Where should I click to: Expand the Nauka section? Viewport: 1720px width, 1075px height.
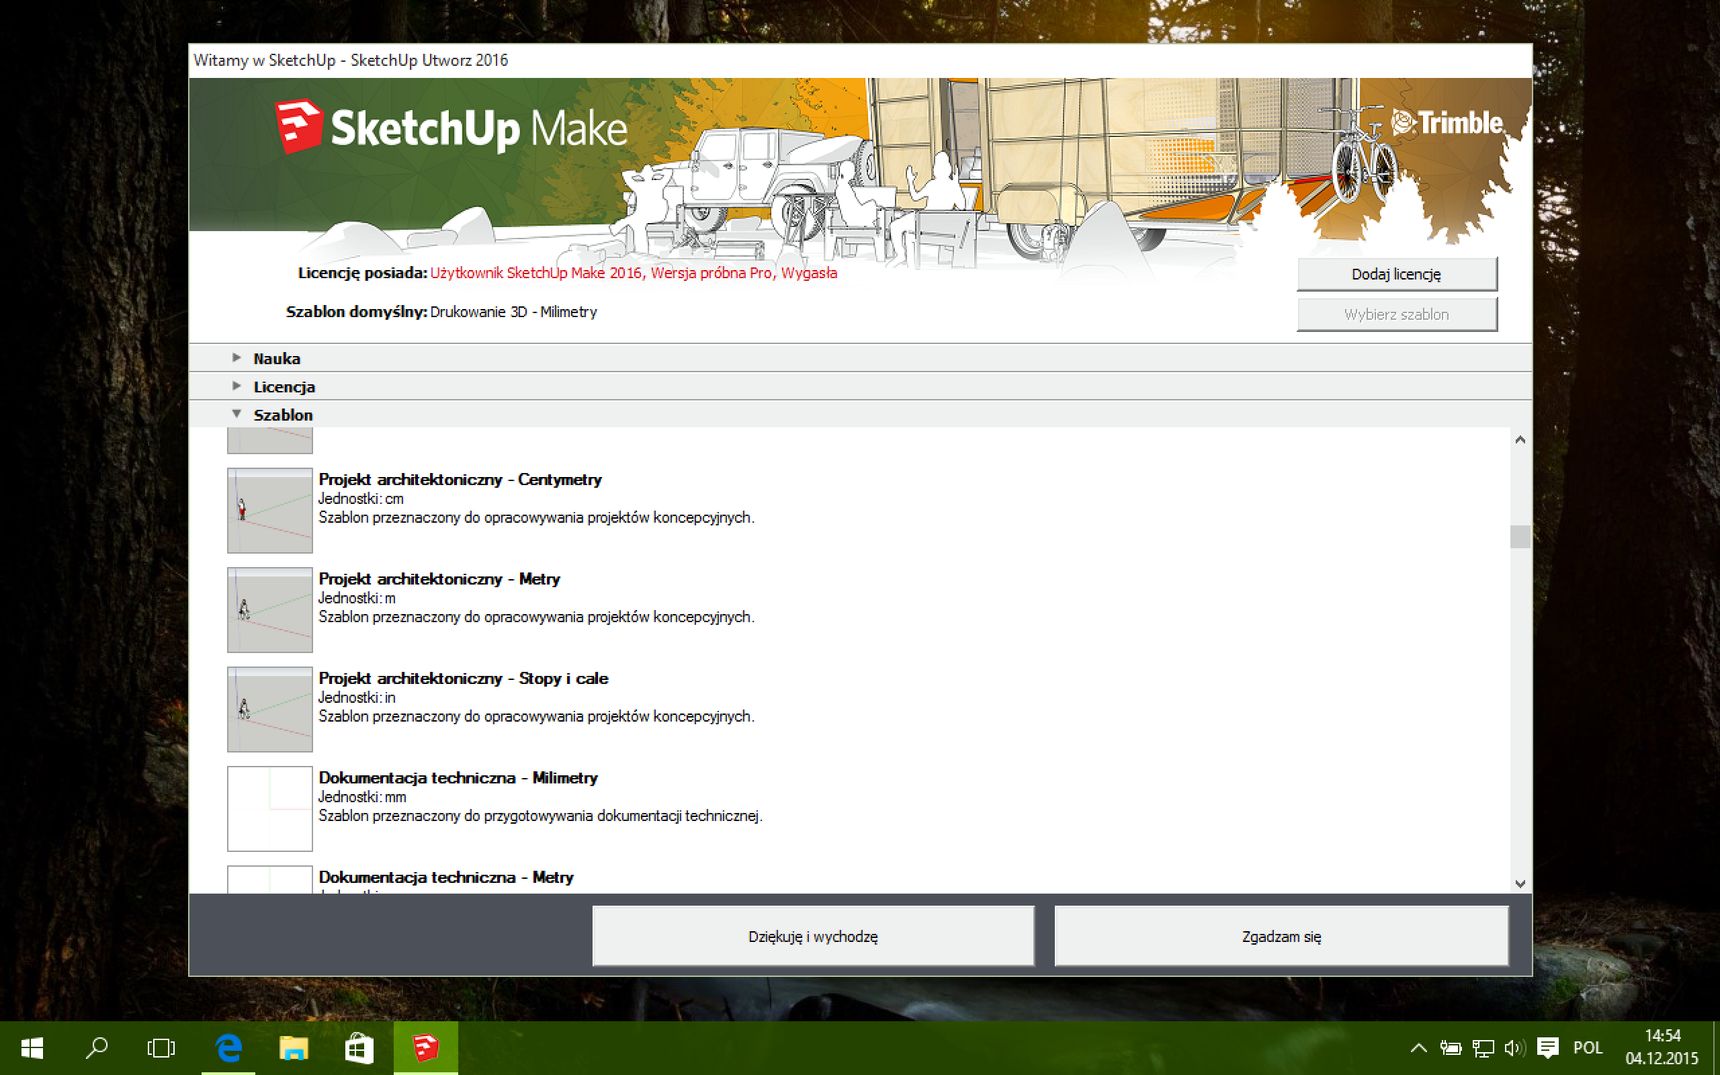pos(860,358)
